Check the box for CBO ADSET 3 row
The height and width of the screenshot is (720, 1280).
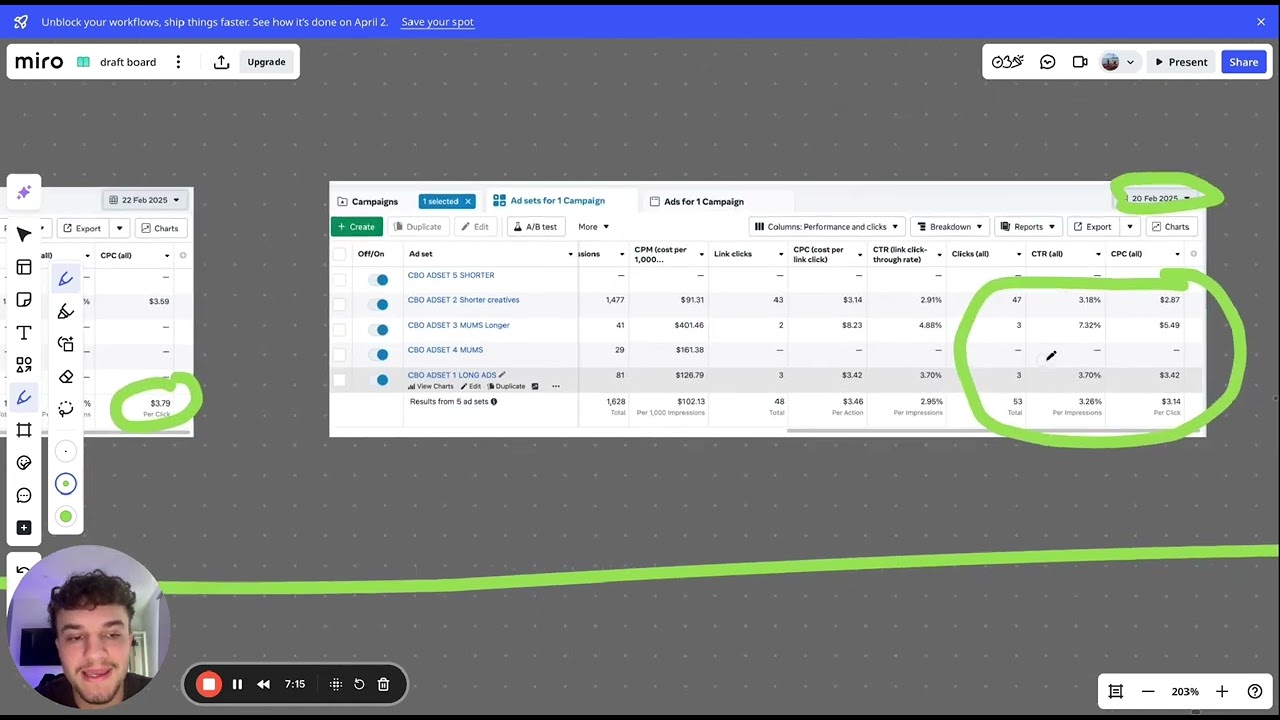click(340, 329)
